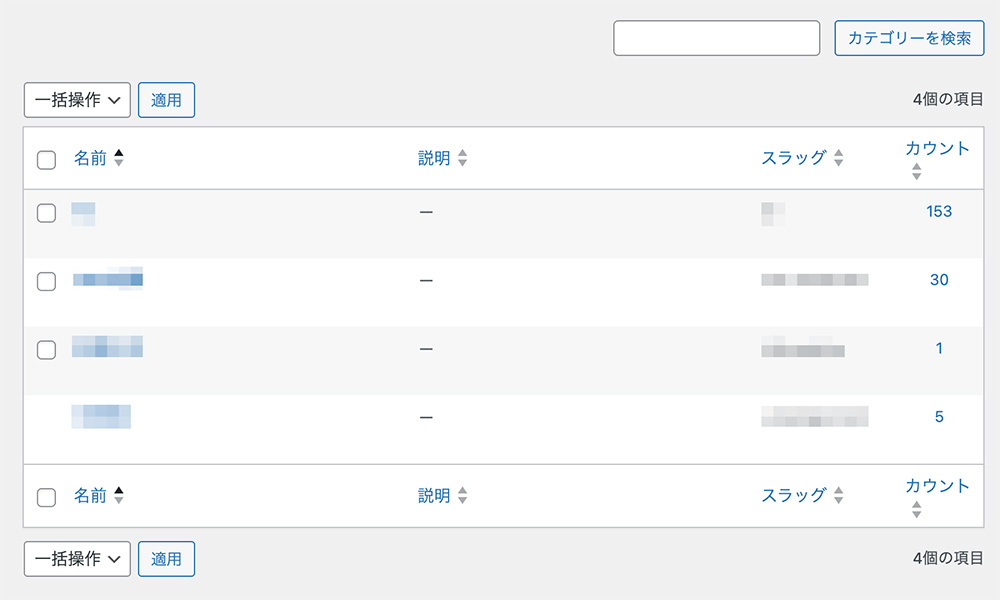Click sort arrows beside header スラッグ column
1000x600 pixels.
click(x=838, y=158)
